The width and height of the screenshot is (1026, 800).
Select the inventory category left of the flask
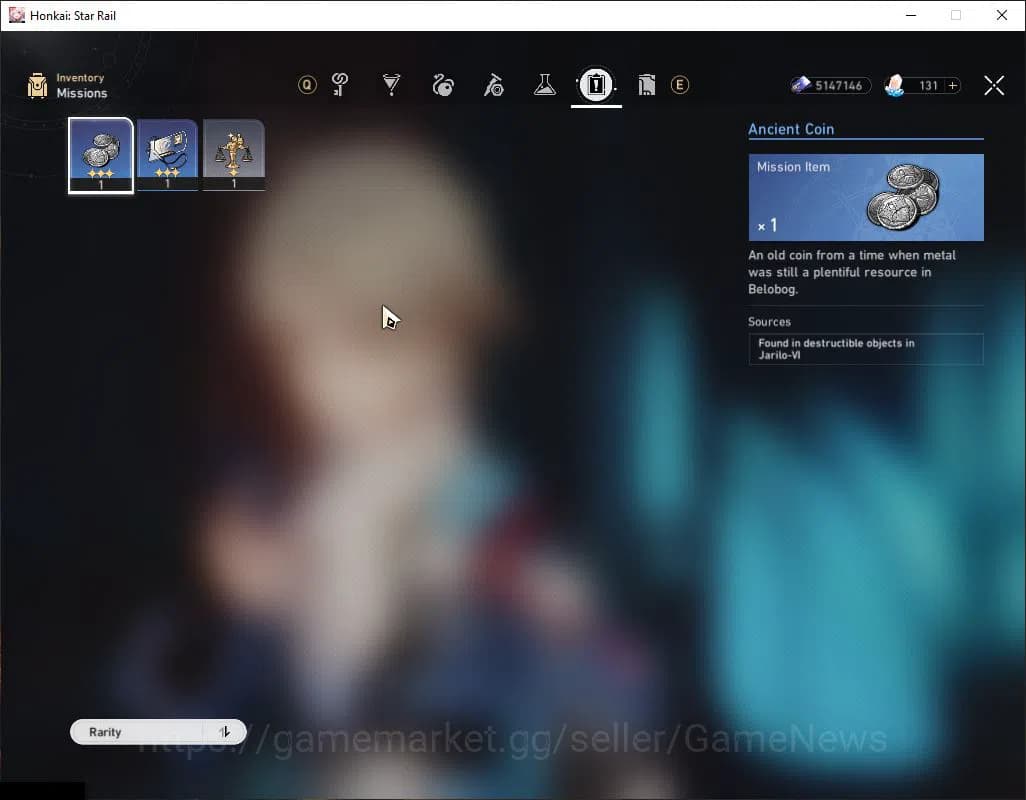[x=494, y=85]
